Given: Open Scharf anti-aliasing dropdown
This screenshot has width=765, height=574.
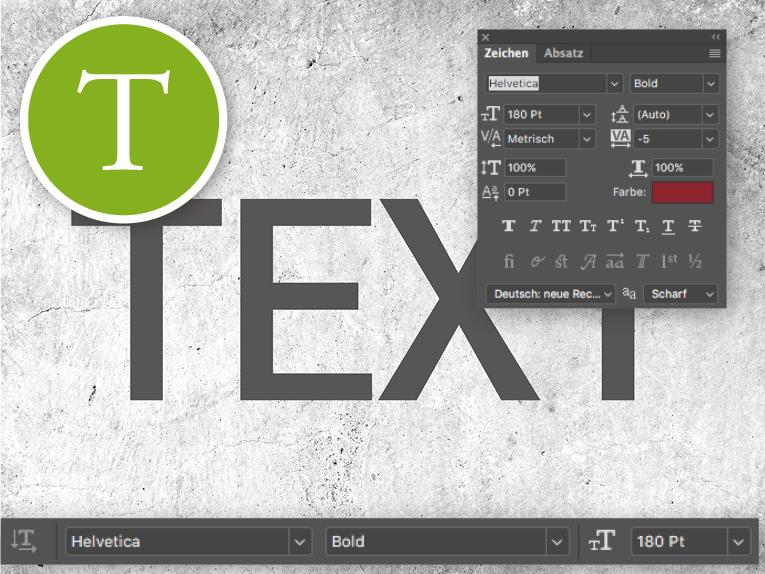Looking at the screenshot, I should 680,294.
